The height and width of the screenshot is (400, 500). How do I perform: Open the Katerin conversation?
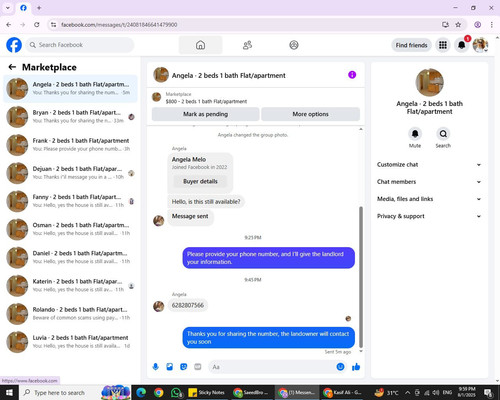70,286
